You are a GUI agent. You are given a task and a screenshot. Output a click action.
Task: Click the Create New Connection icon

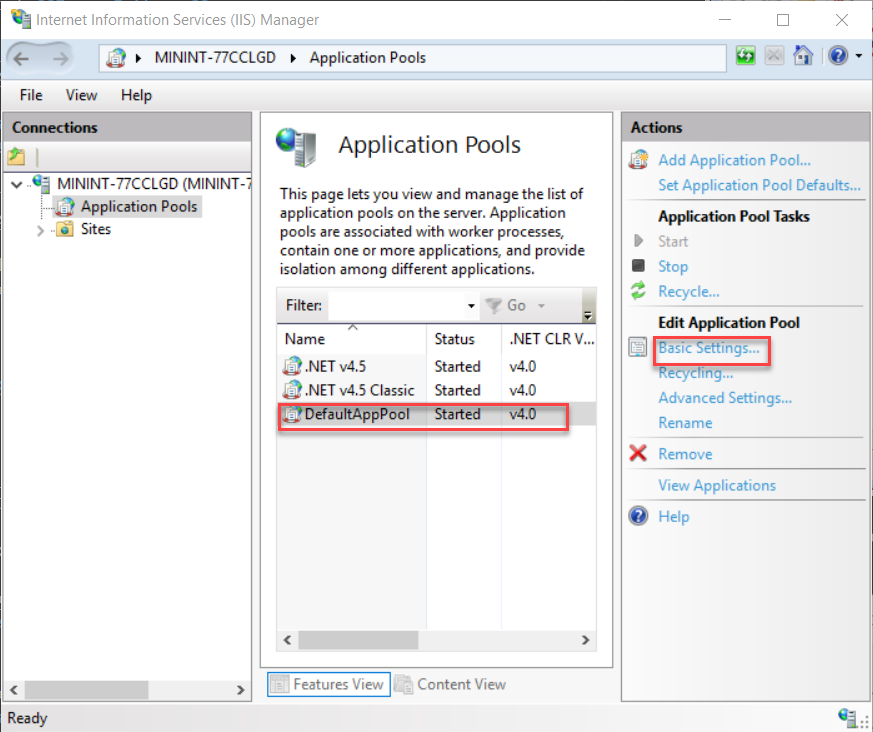tap(17, 157)
